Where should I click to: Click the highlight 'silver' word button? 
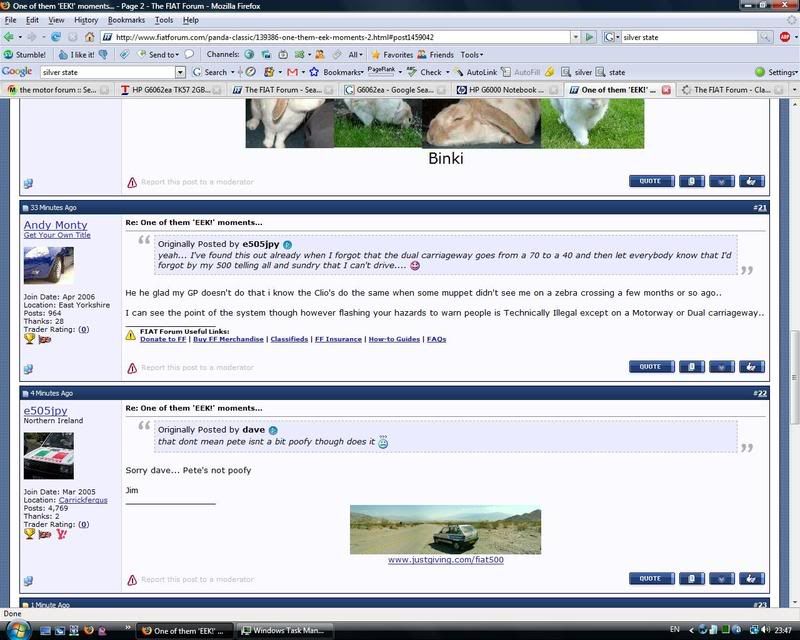pyautogui.click(x=577, y=72)
